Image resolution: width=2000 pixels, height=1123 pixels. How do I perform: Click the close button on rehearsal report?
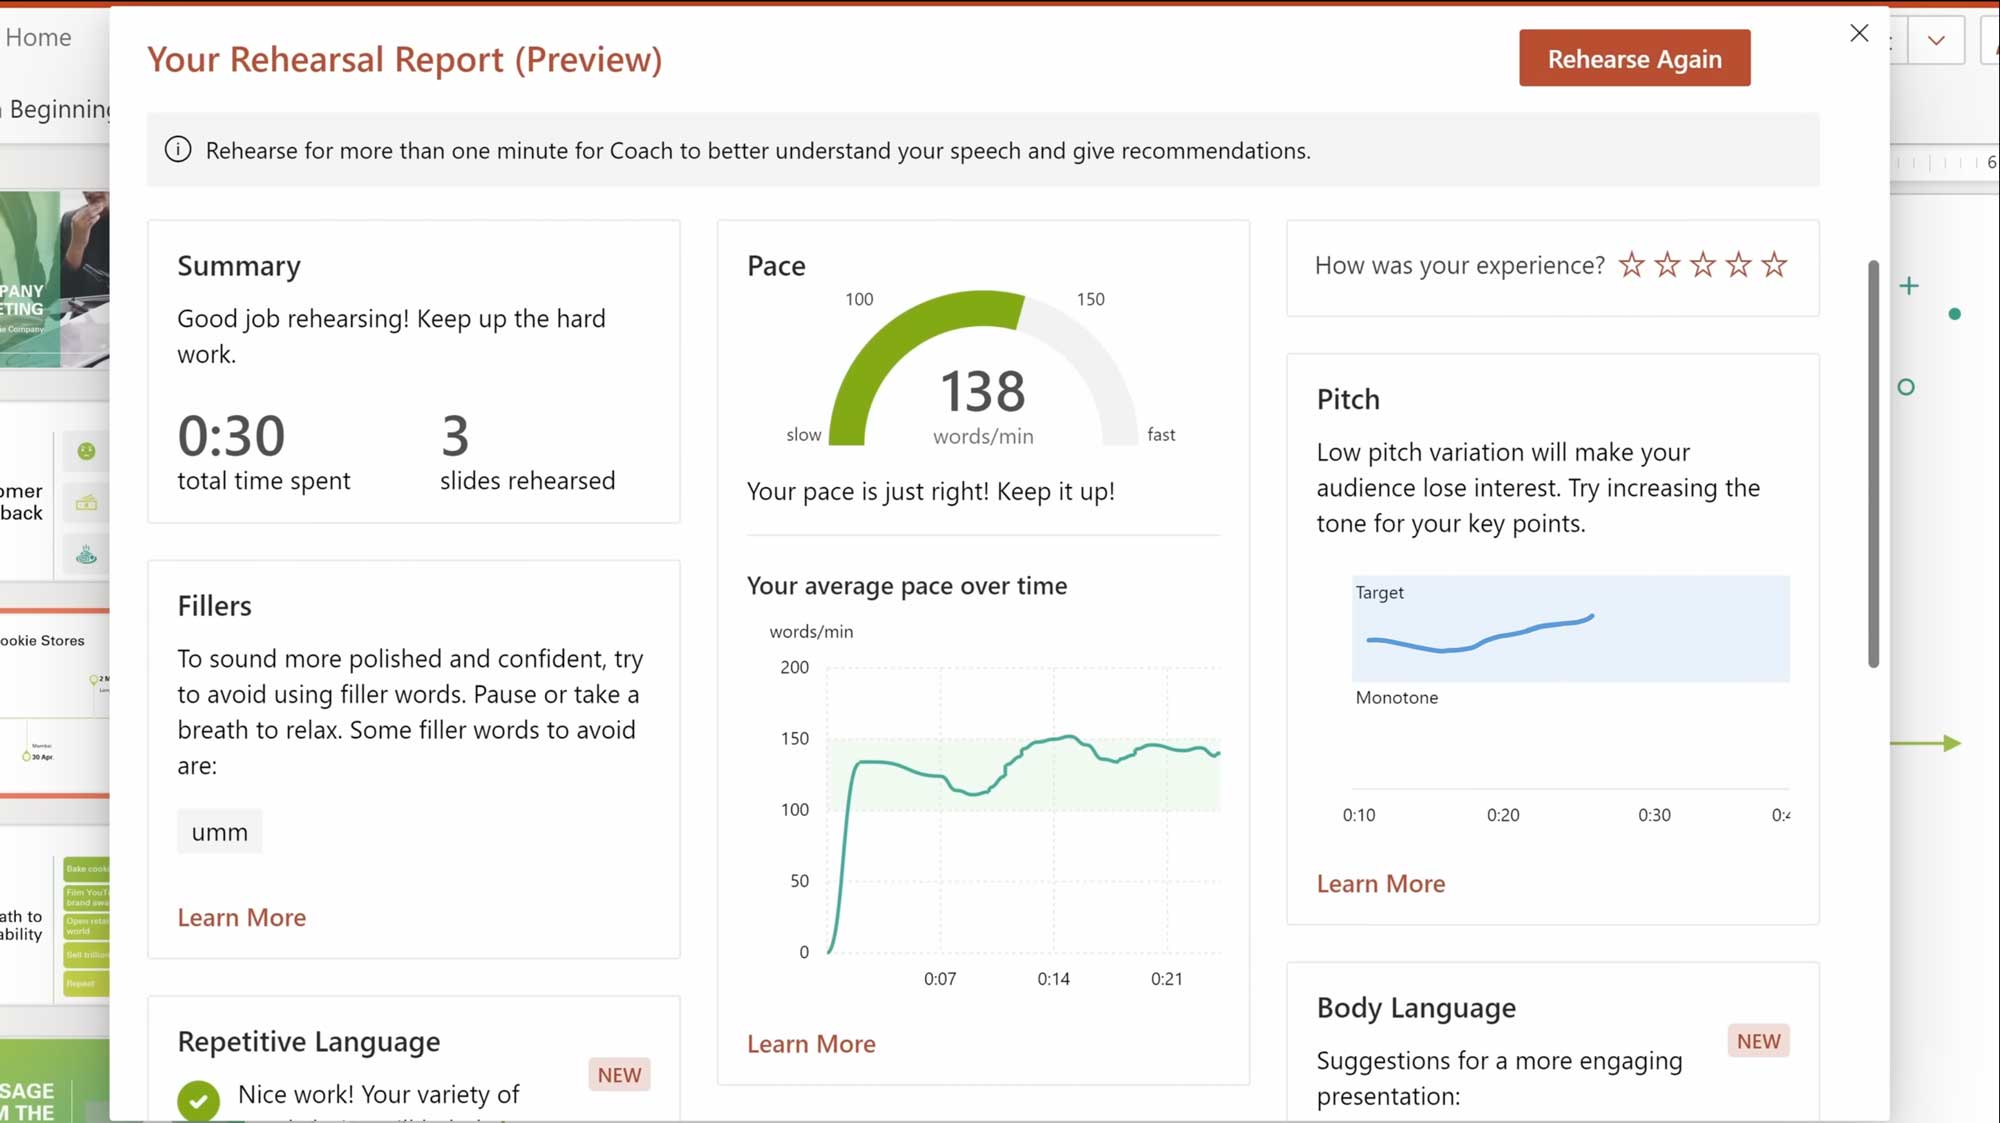pyautogui.click(x=1859, y=33)
